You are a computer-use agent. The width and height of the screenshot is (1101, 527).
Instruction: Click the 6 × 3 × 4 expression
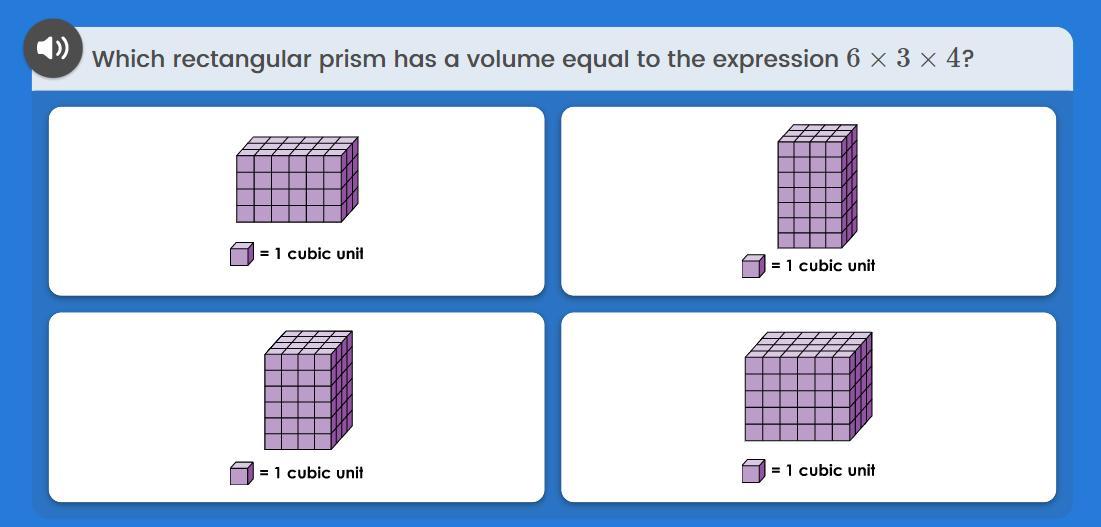(903, 58)
